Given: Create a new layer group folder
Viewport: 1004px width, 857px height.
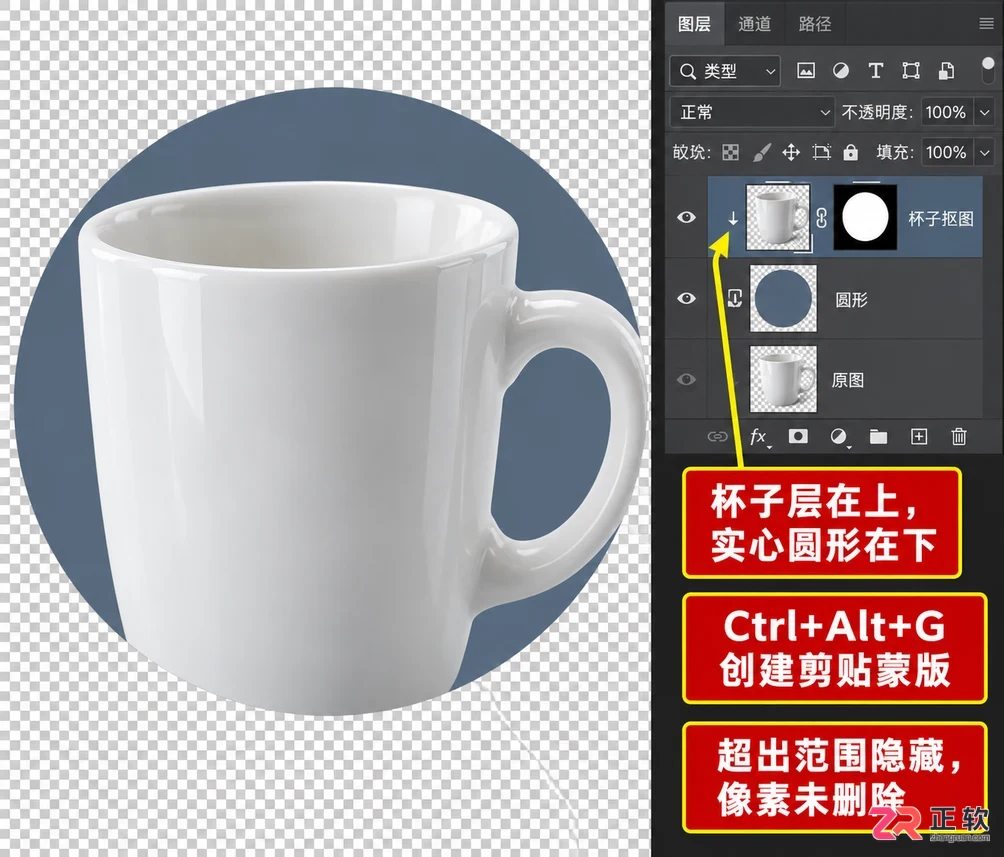Looking at the screenshot, I should click(x=878, y=437).
